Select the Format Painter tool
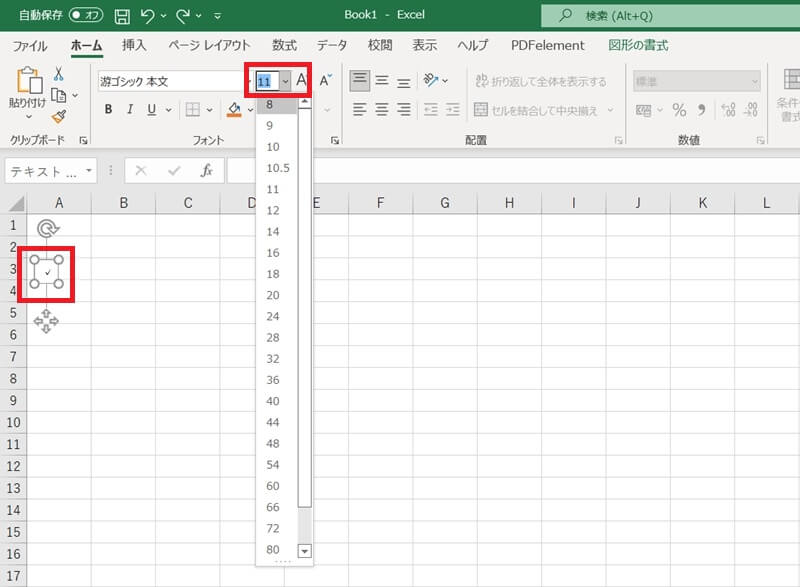The width and height of the screenshot is (800, 587). coord(59,116)
